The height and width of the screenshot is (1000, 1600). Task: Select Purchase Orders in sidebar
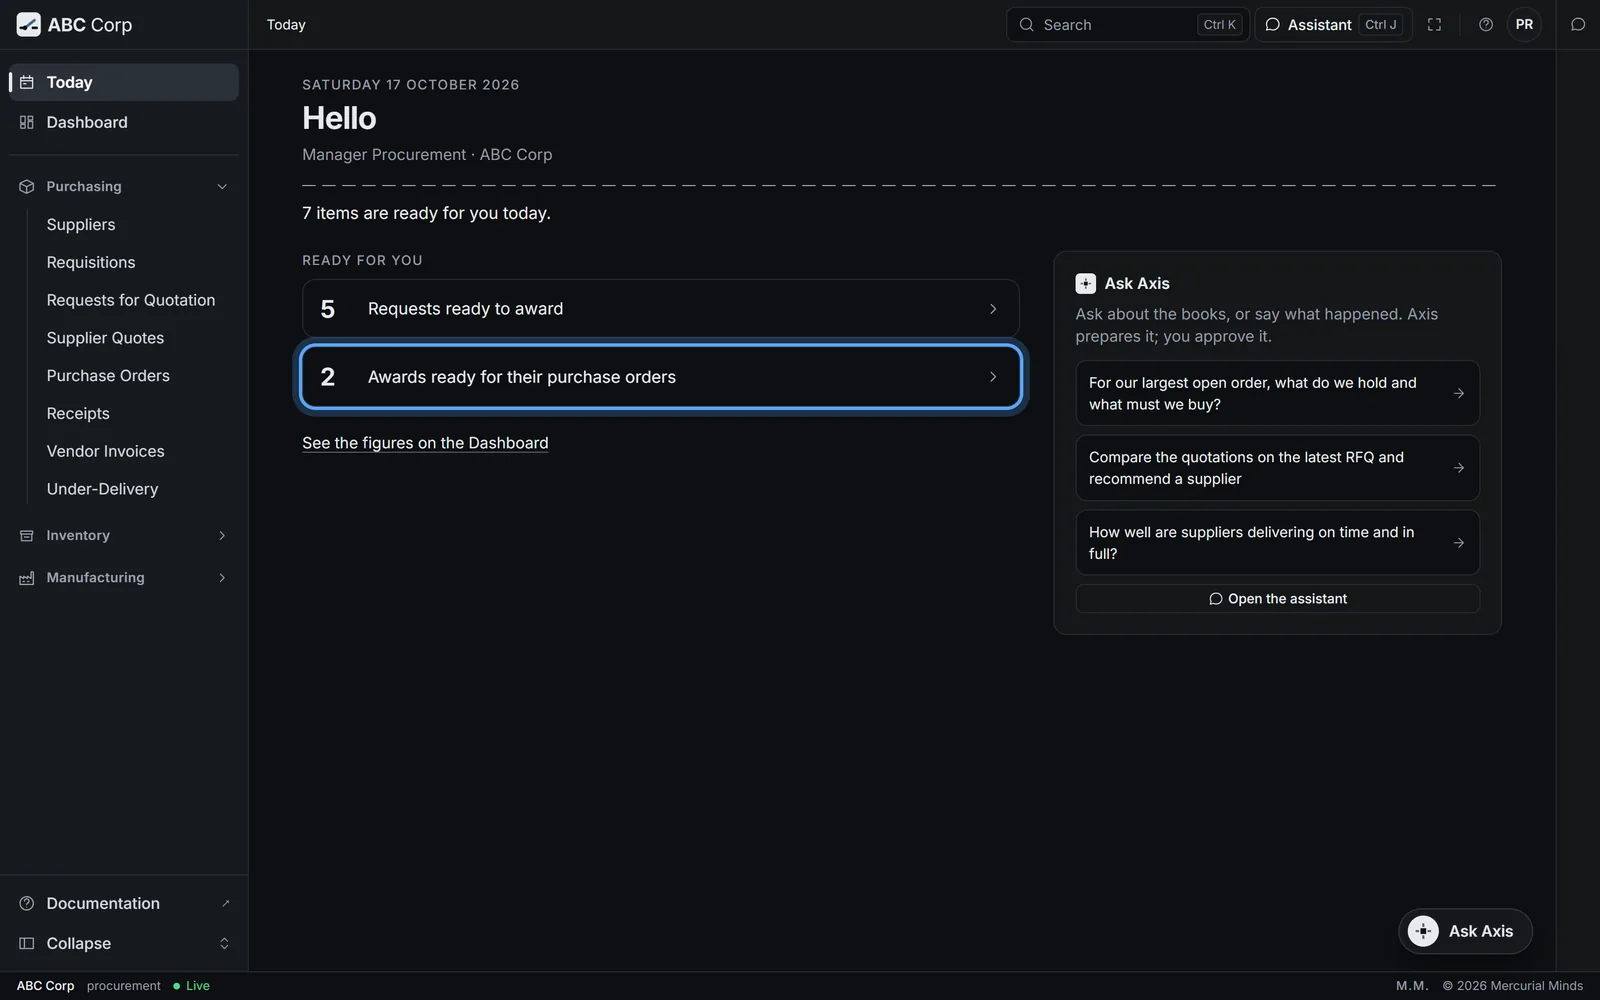coord(108,376)
